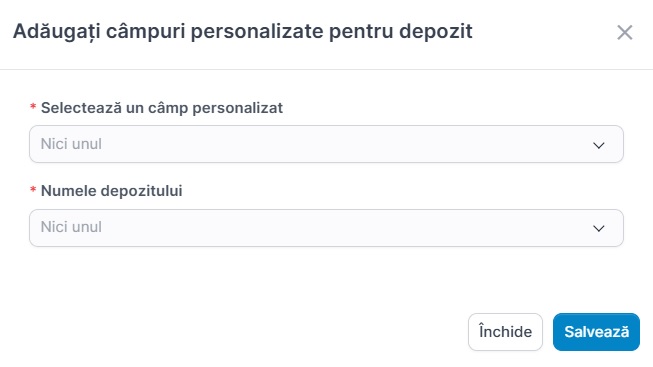Click the red asterisk beside Numele depozitului

pyautogui.click(x=33, y=190)
